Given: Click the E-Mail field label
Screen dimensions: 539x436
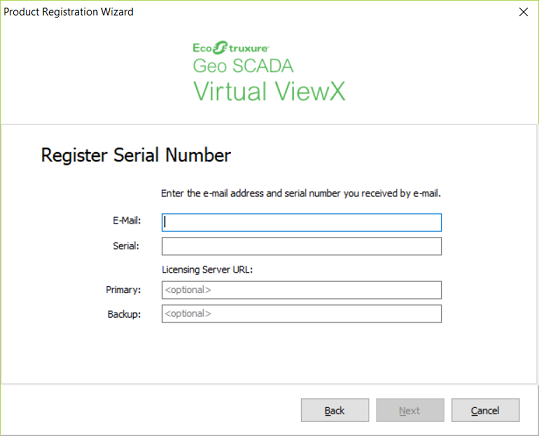Looking at the screenshot, I should (x=127, y=220).
